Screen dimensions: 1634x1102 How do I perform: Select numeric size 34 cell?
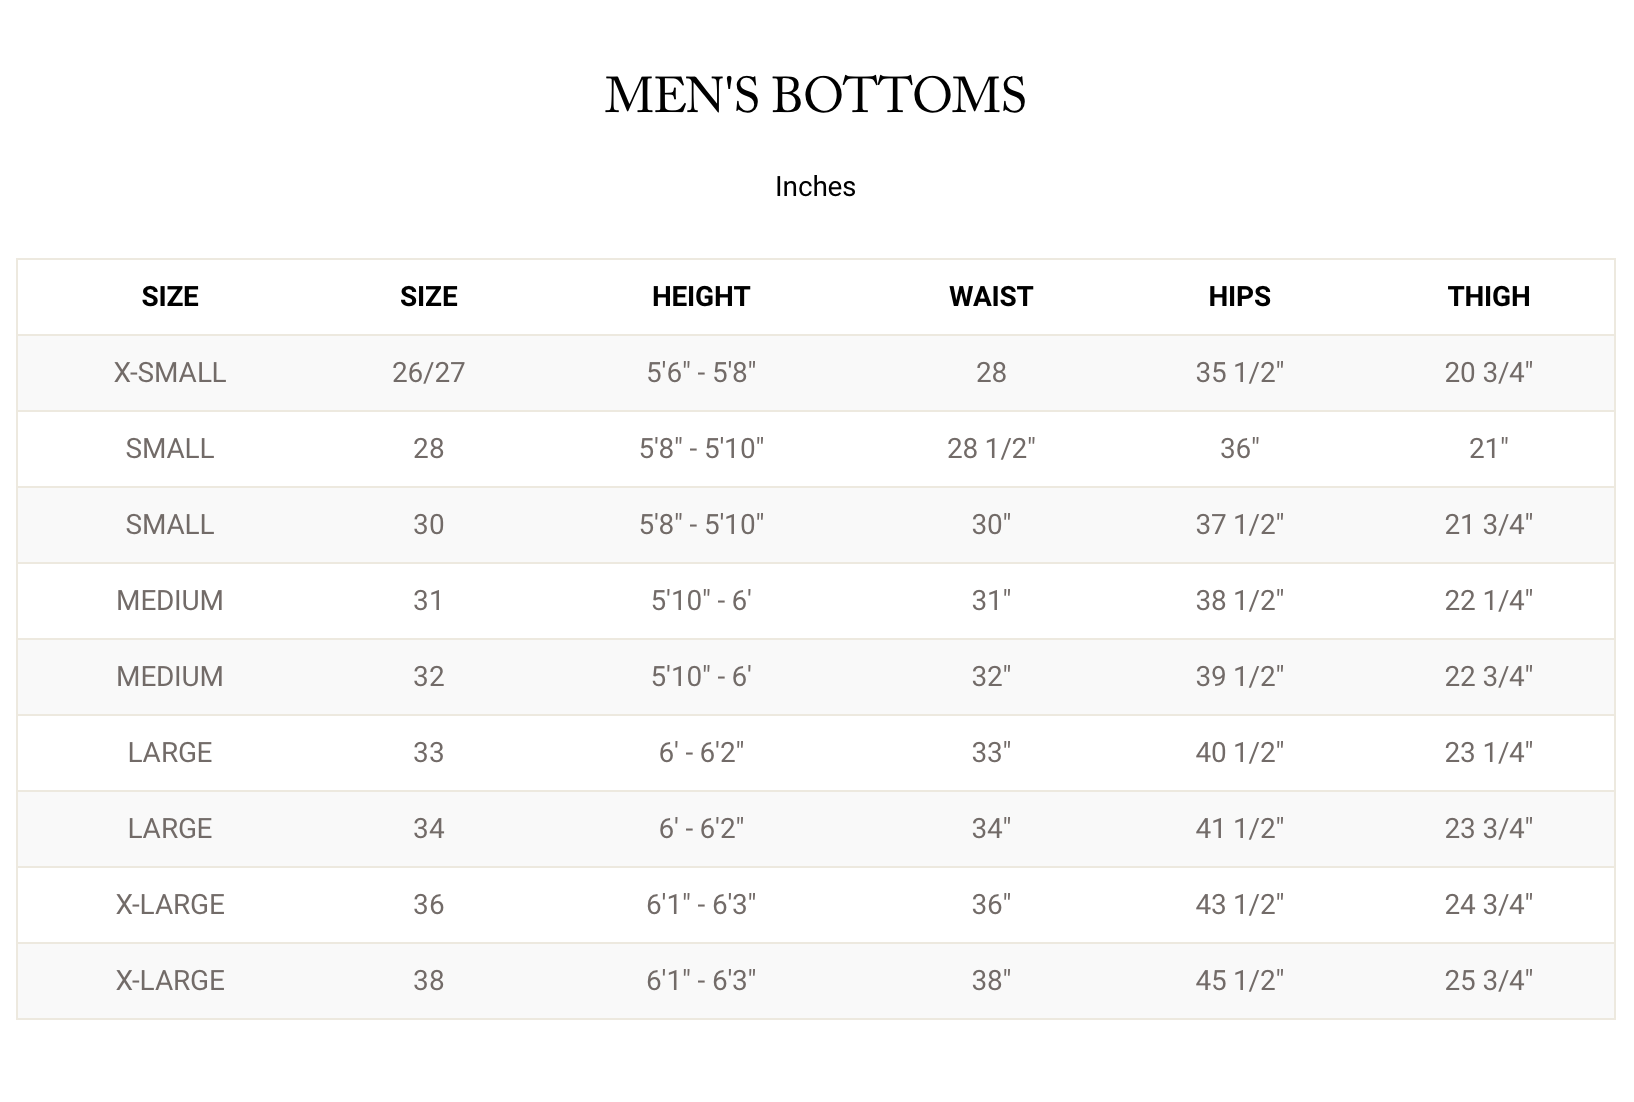428,829
